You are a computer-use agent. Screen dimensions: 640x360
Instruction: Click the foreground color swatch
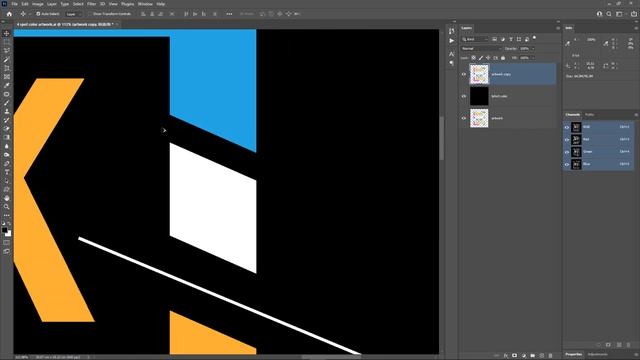pos(4,230)
